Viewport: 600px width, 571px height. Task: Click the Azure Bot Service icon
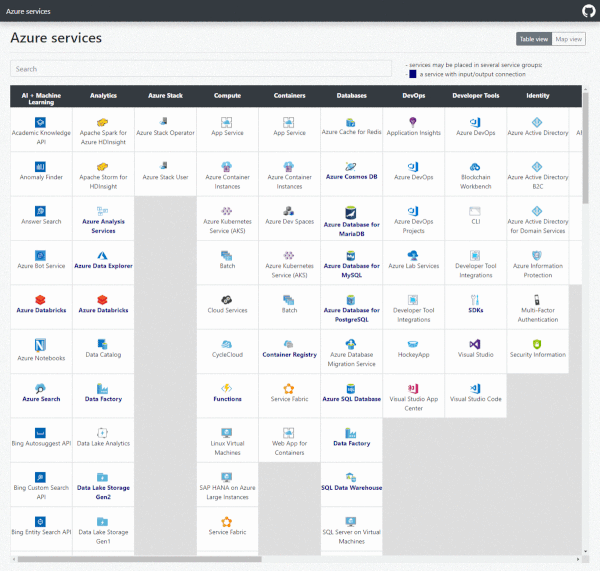[40, 255]
